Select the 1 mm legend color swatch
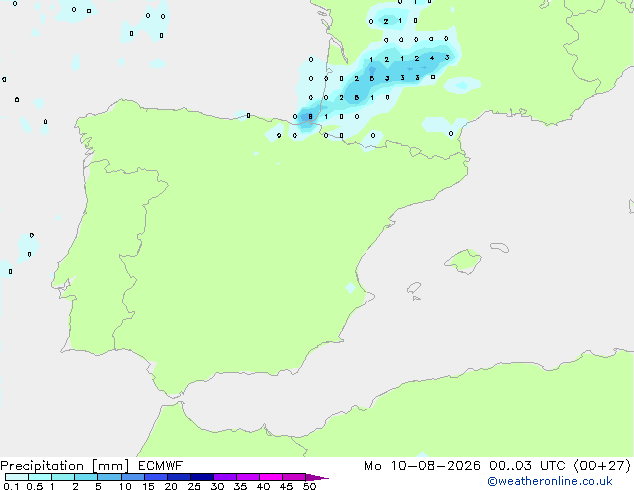634x490 pixels. [63, 477]
